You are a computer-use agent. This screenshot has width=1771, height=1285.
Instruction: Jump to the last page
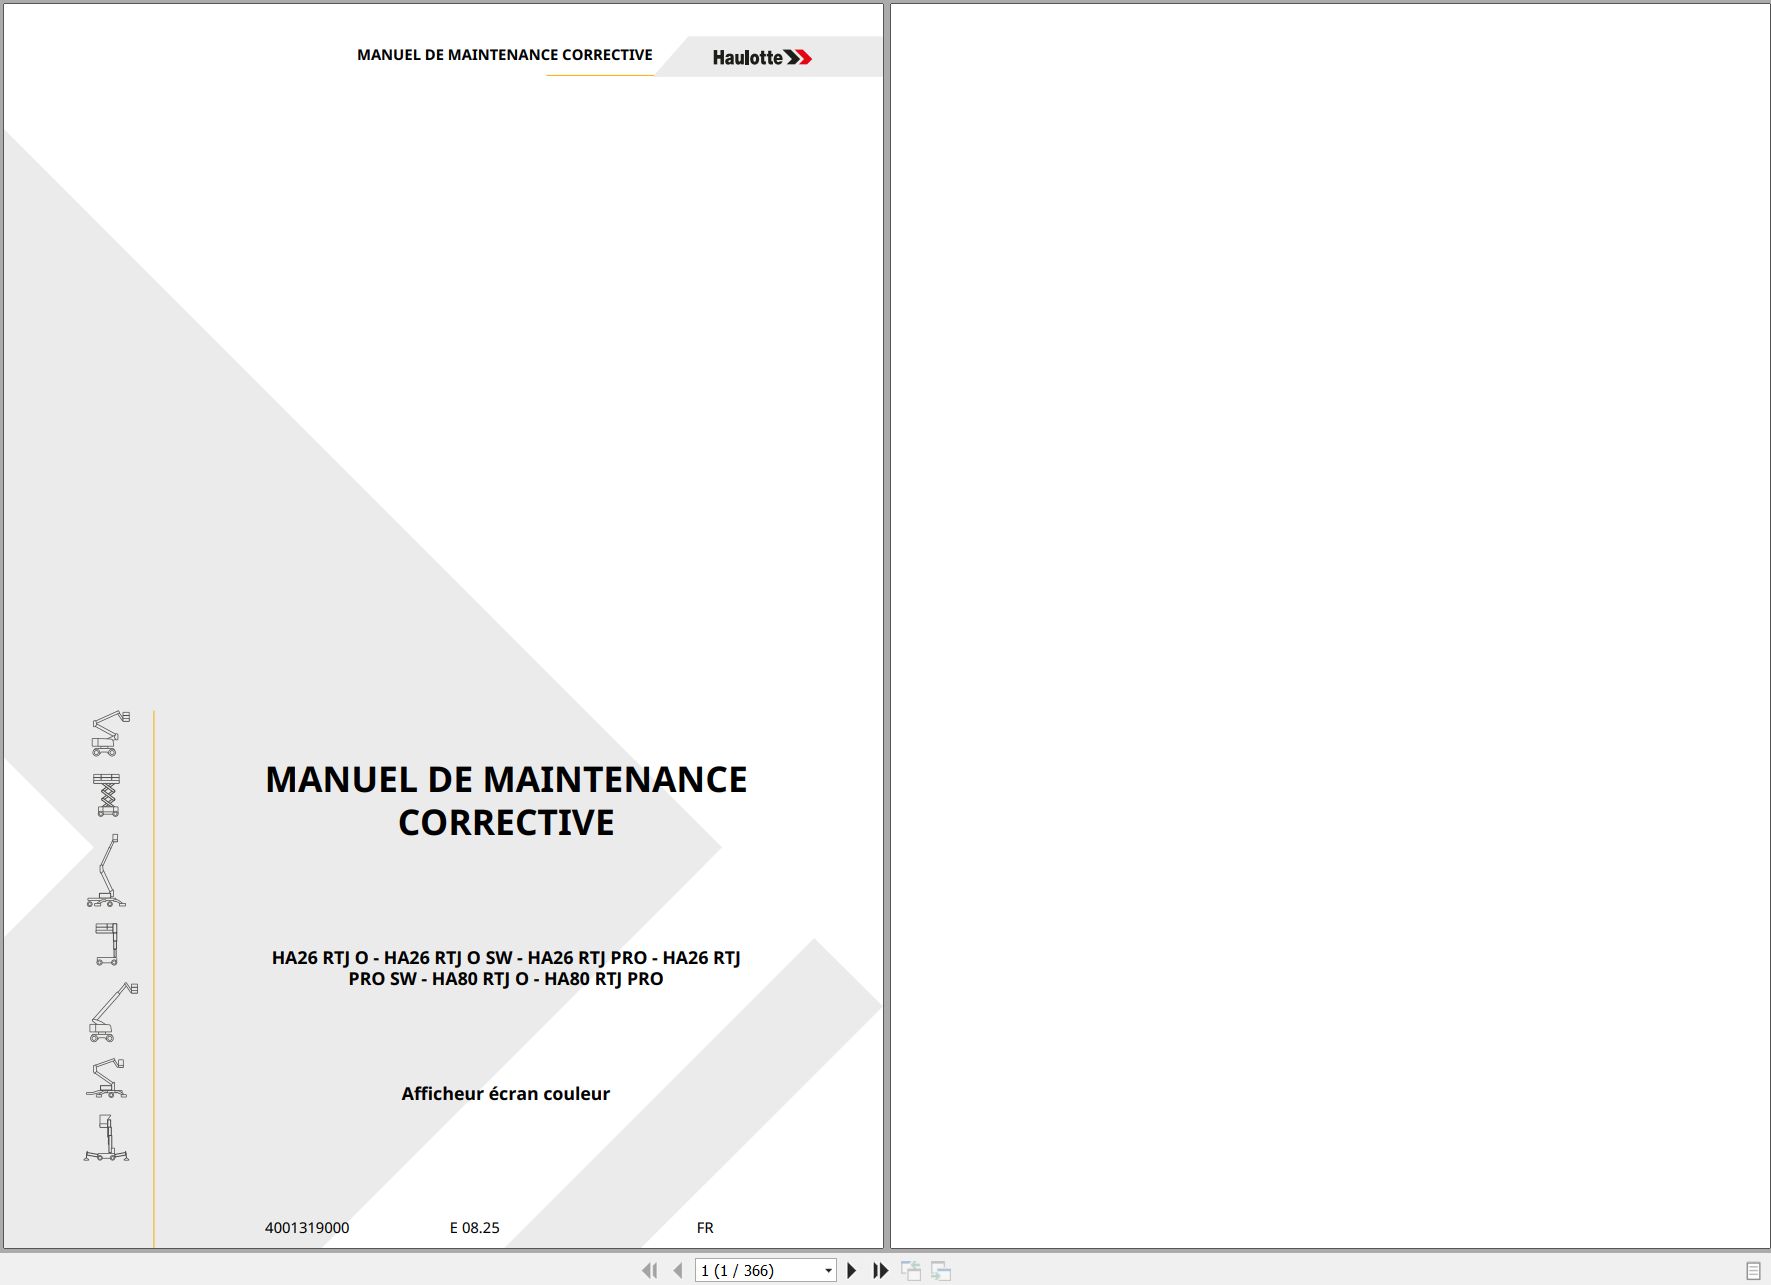coord(880,1270)
